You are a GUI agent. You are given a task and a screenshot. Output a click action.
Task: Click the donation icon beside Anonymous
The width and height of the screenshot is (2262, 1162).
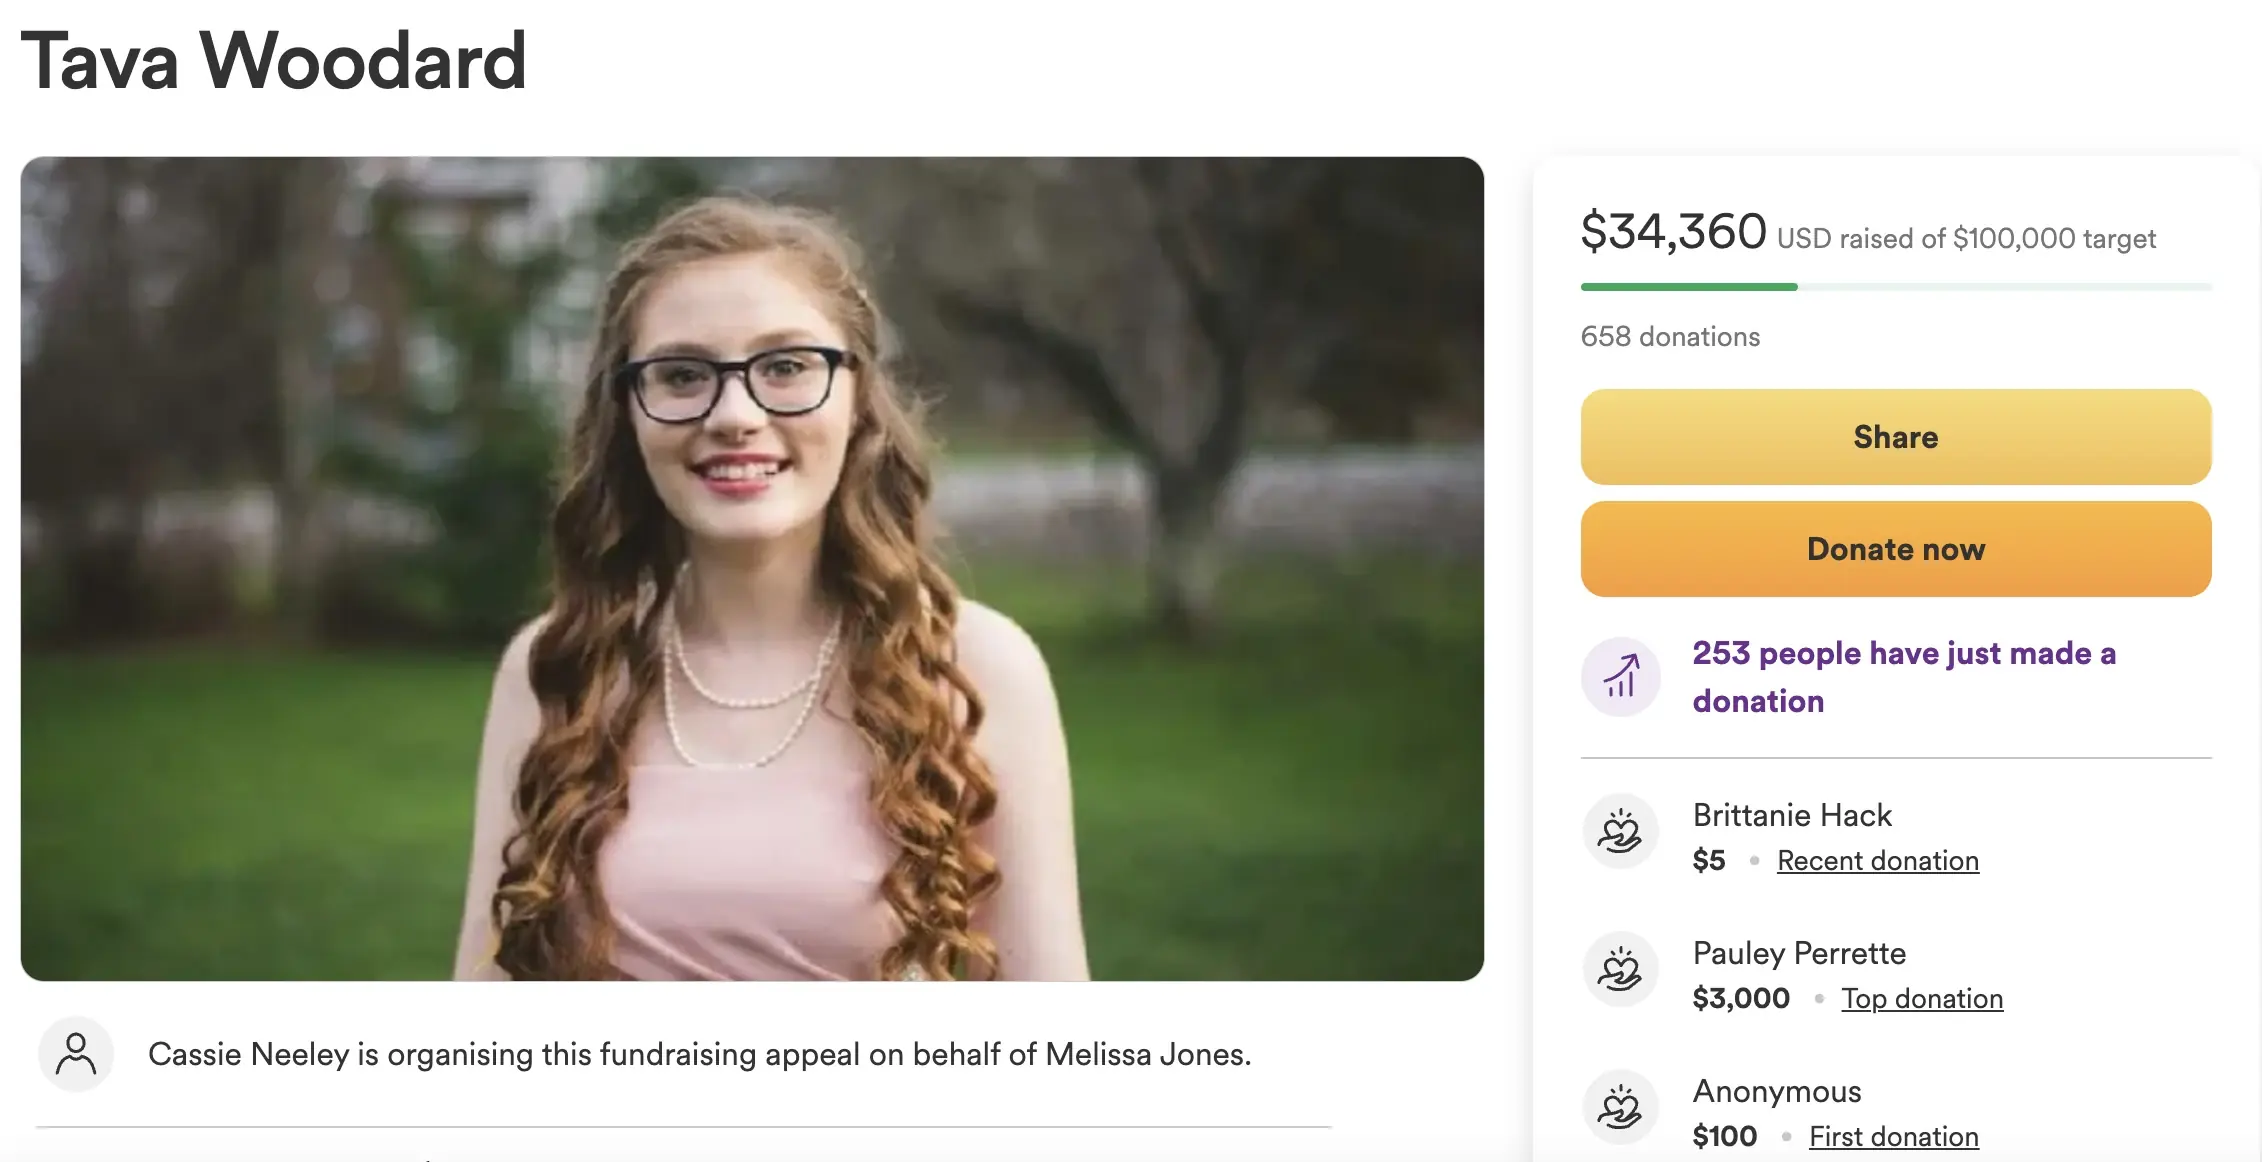1620,1108
